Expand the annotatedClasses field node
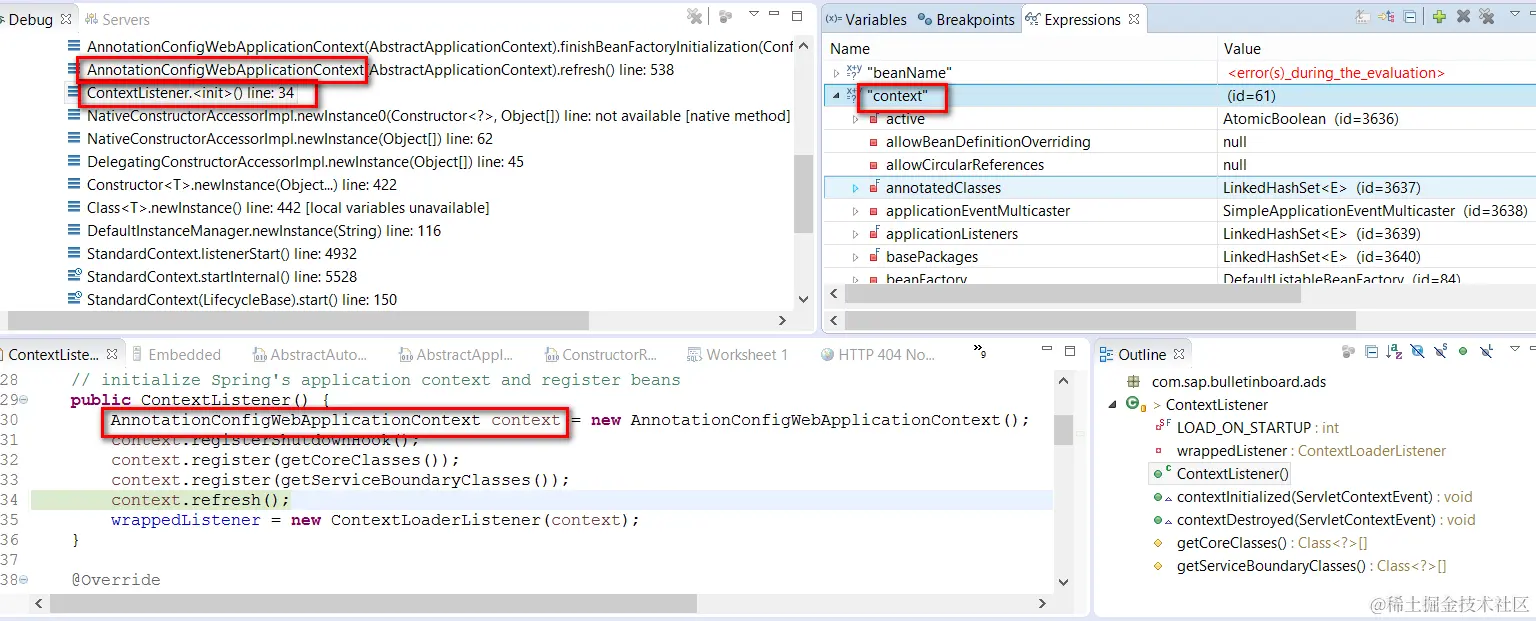The image size is (1536, 621). (855, 188)
